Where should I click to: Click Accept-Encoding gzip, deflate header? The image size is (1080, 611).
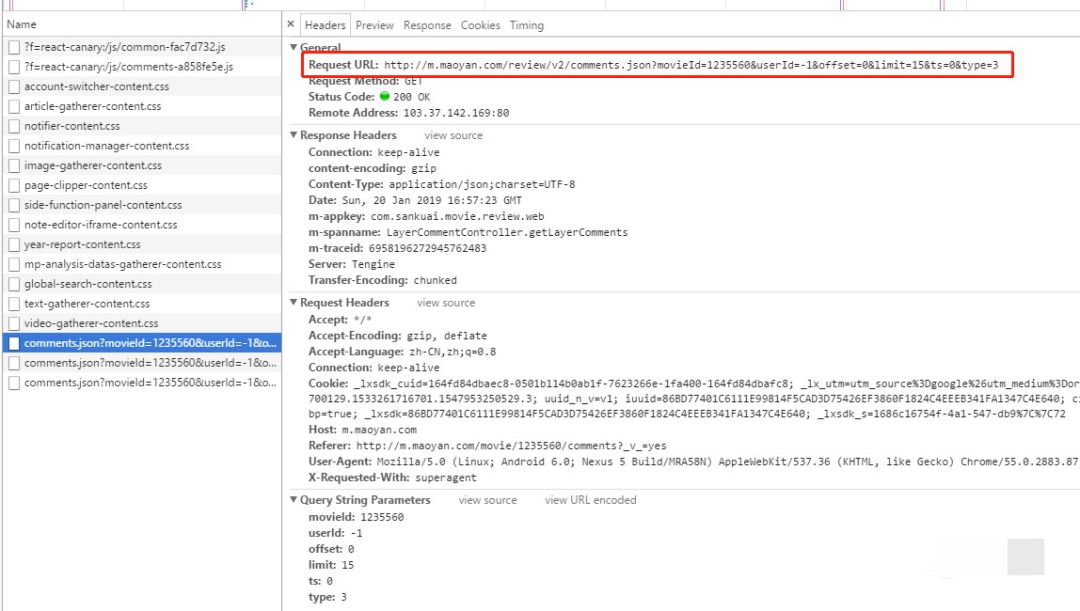(x=397, y=336)
